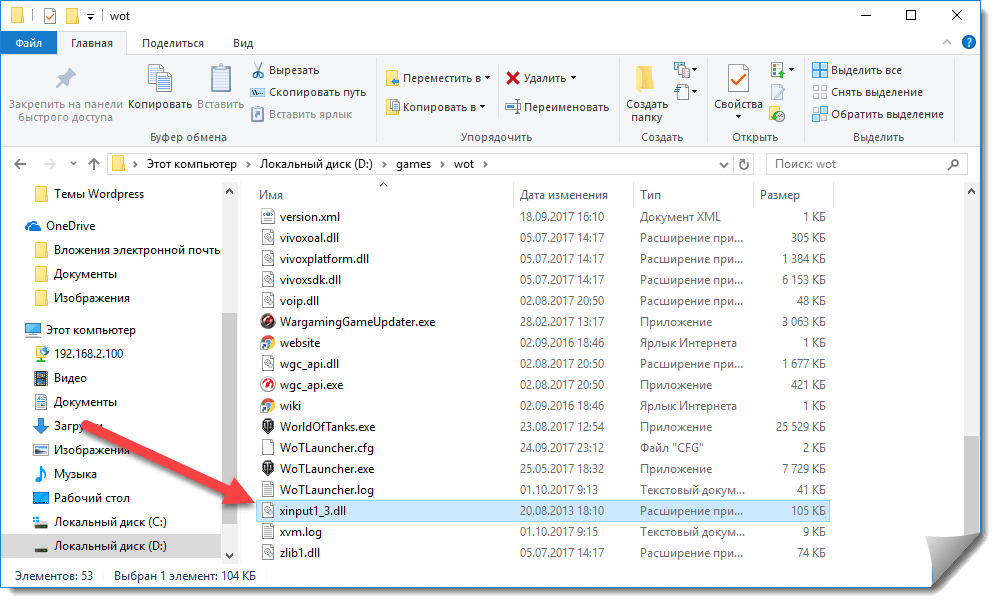Screen dimensions: 996x603
Task: Click Переименовать button
Action: (557, 107)
